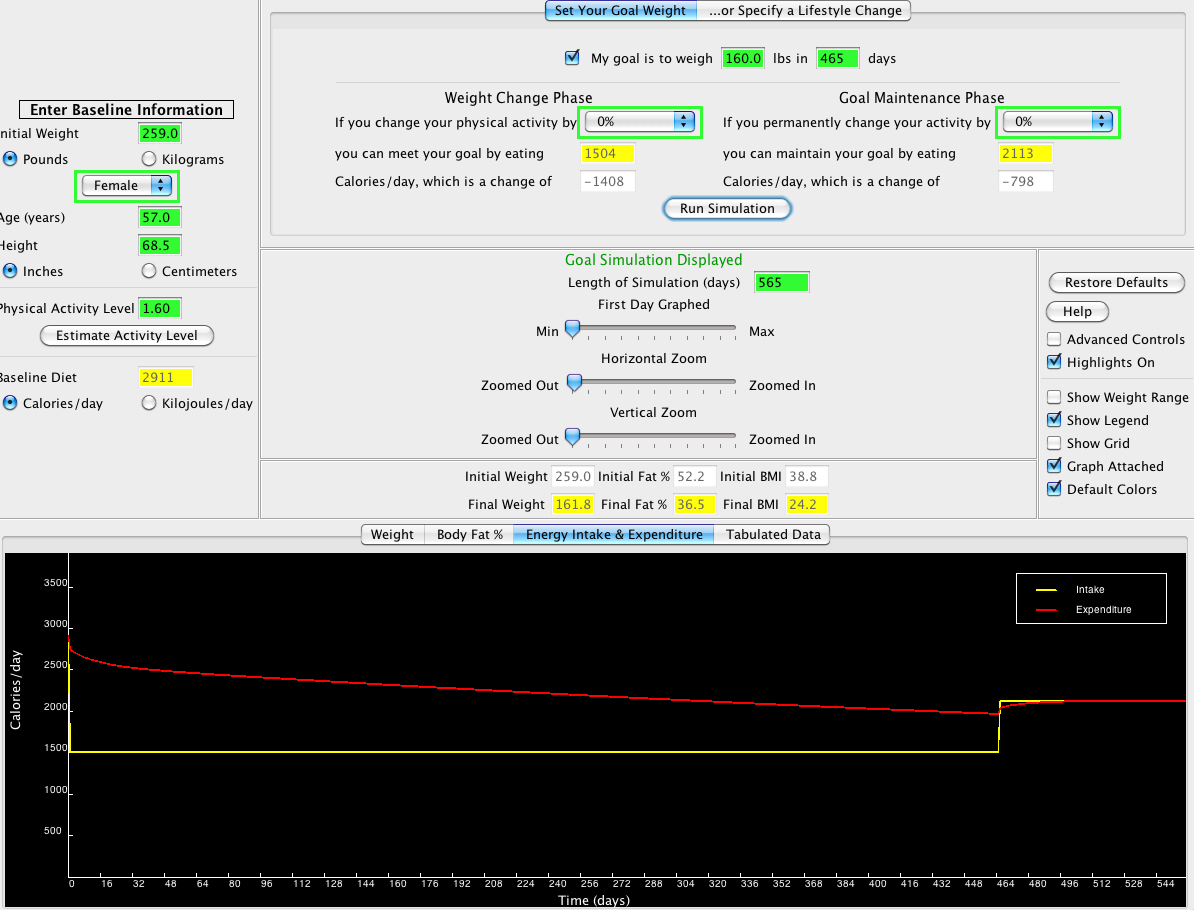This screenshot has height=910, width=1194.
Task: Enable the Advanced Controls checkbox
Action: (1054, 339)
